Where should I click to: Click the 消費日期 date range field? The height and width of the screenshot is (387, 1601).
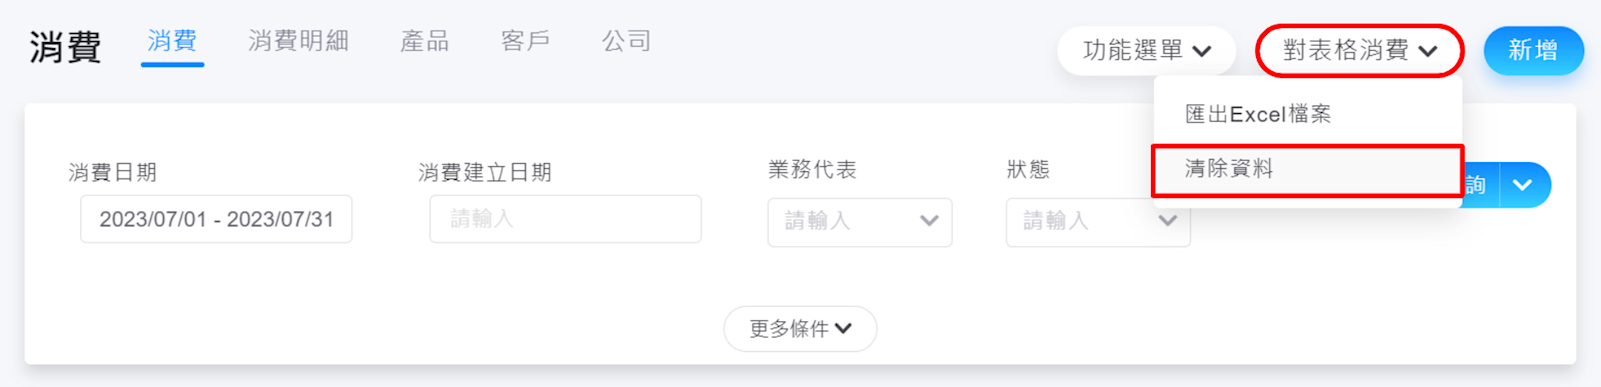[x=216, y=219]
